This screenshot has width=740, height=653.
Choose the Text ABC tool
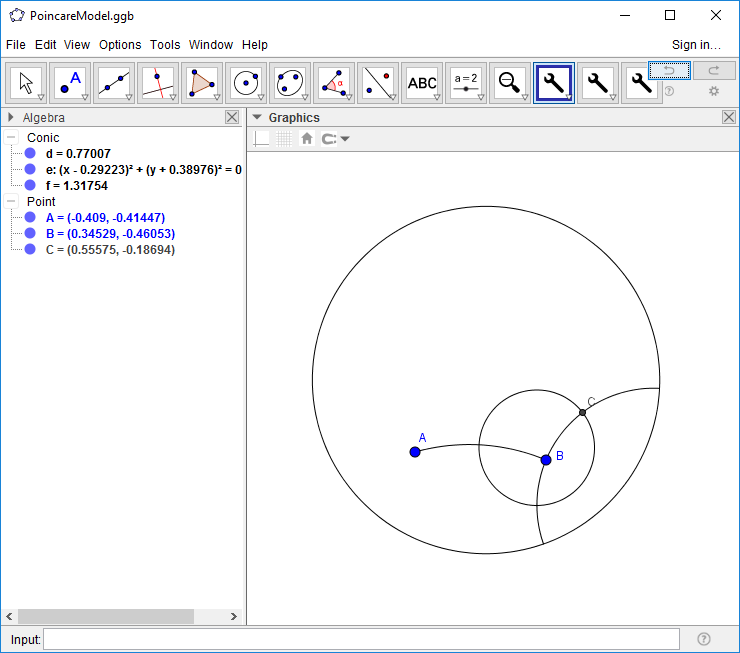(422, 83)
